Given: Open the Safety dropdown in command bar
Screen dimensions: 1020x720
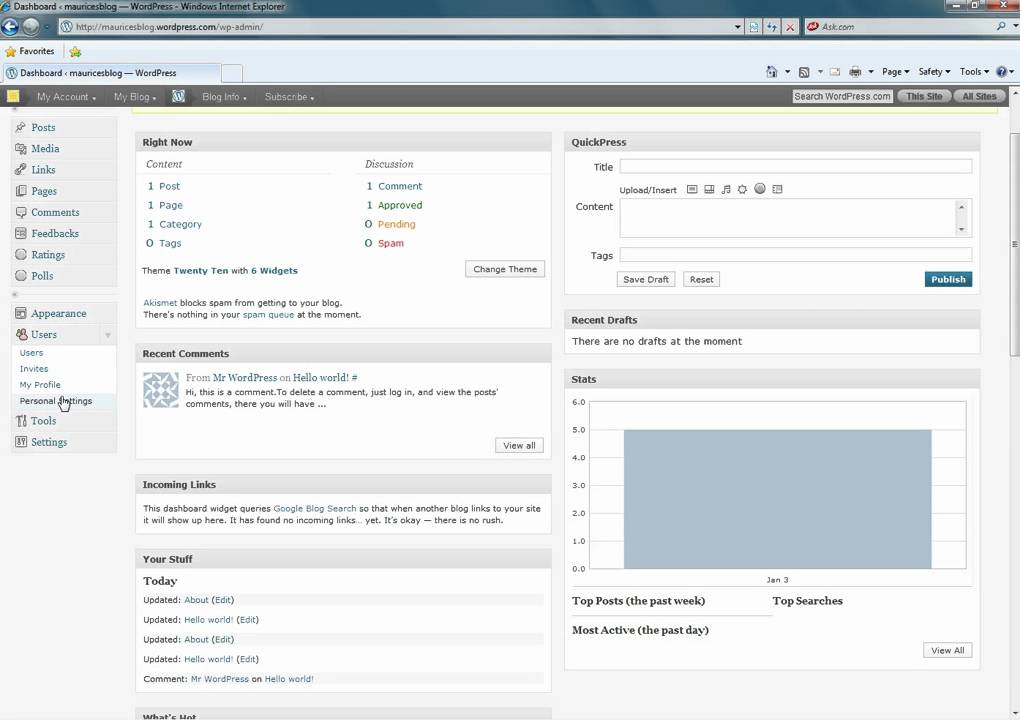Looking at the screenshot, I should pos(934,72).
